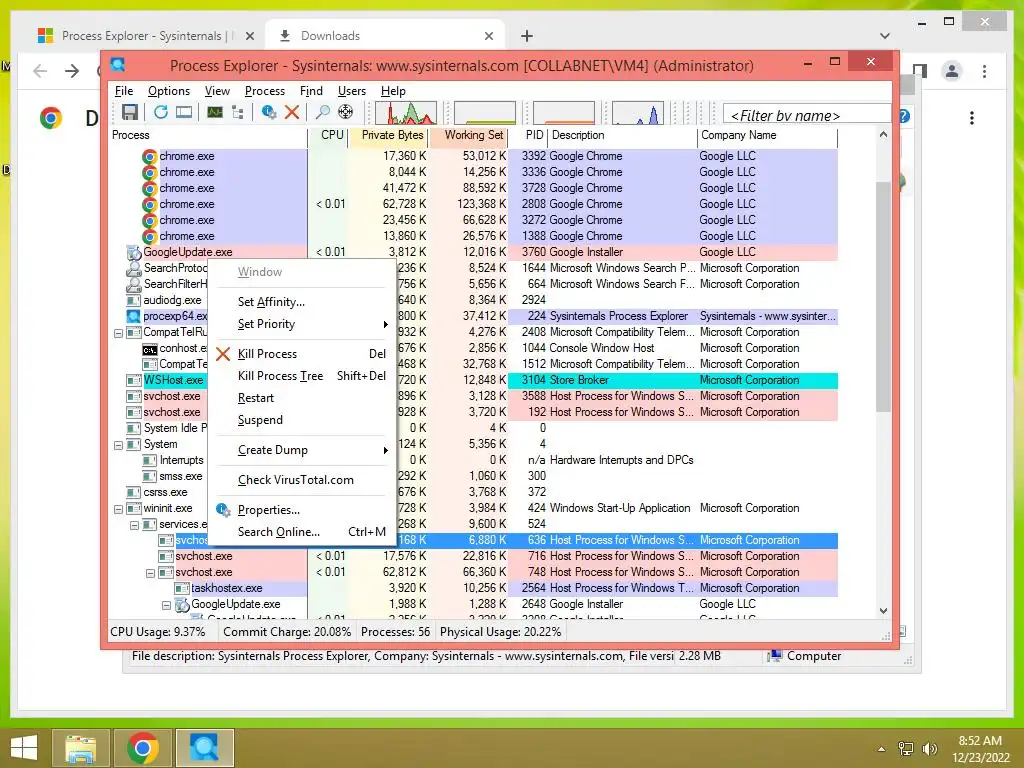Image resolution: width=1024 pixels, height=768 pixels.
Task: Sort by the CPU column header
Action: (328, 135)
